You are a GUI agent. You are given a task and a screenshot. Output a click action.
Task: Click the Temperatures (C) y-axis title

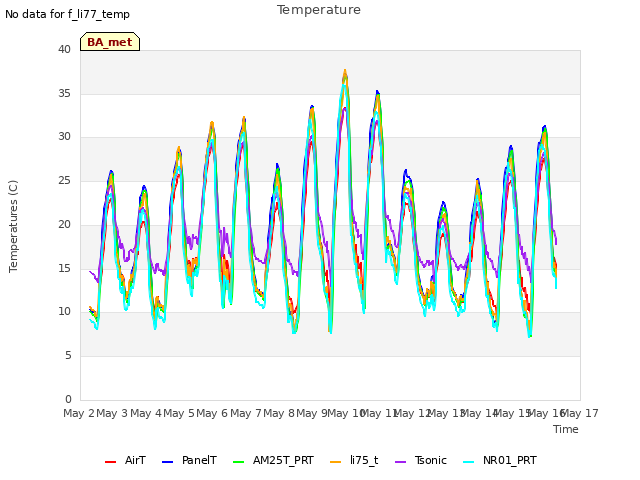pyautogui.click(x=13, y=226)
